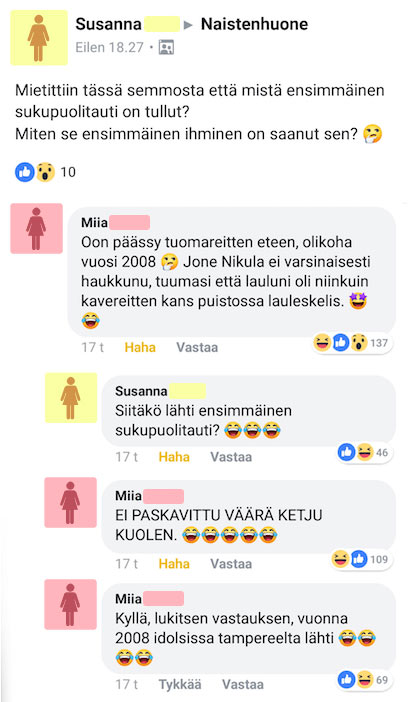Image resolution: width=410 pixels, height=702 pixels.
Task: View the 137 reactions on Miia's comment
Action: pos(351,343)
